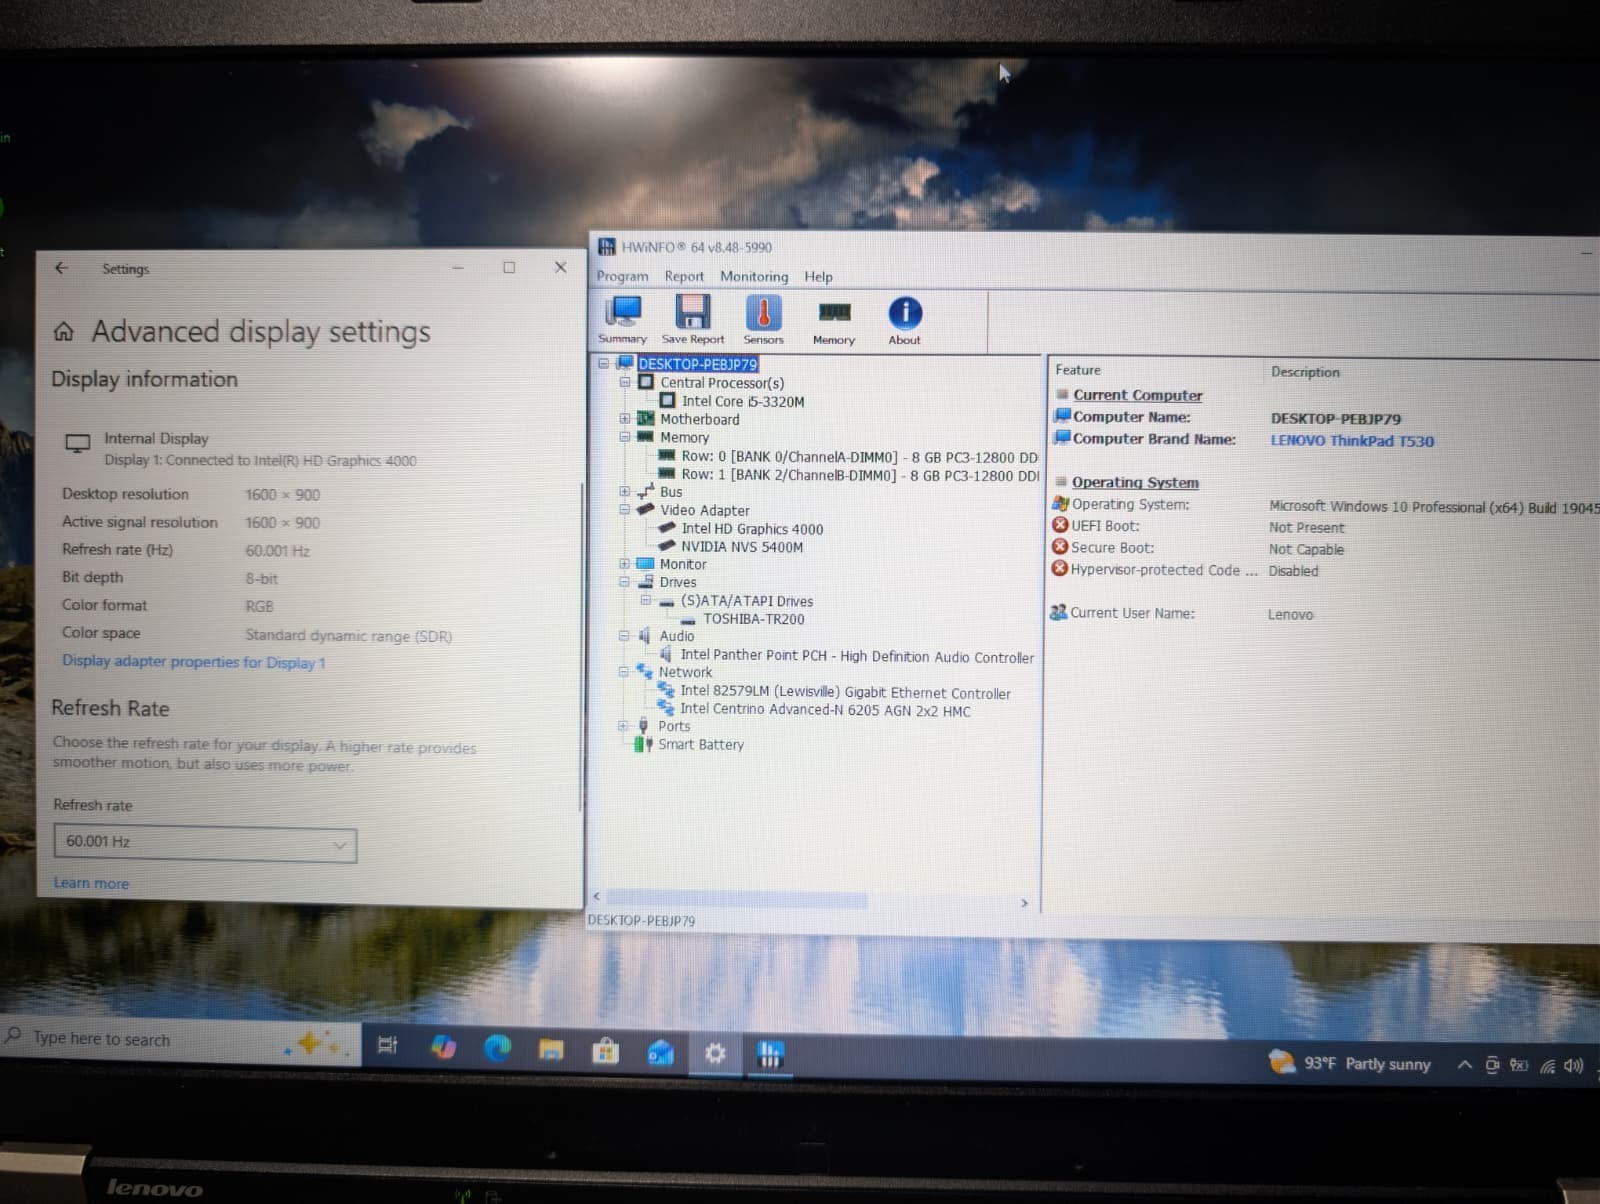Image resolution: width=1600 pixels, height=1204 pixels.
Task: Collapse the Central Processor(s) tree node
Action: tap(625, 382)
